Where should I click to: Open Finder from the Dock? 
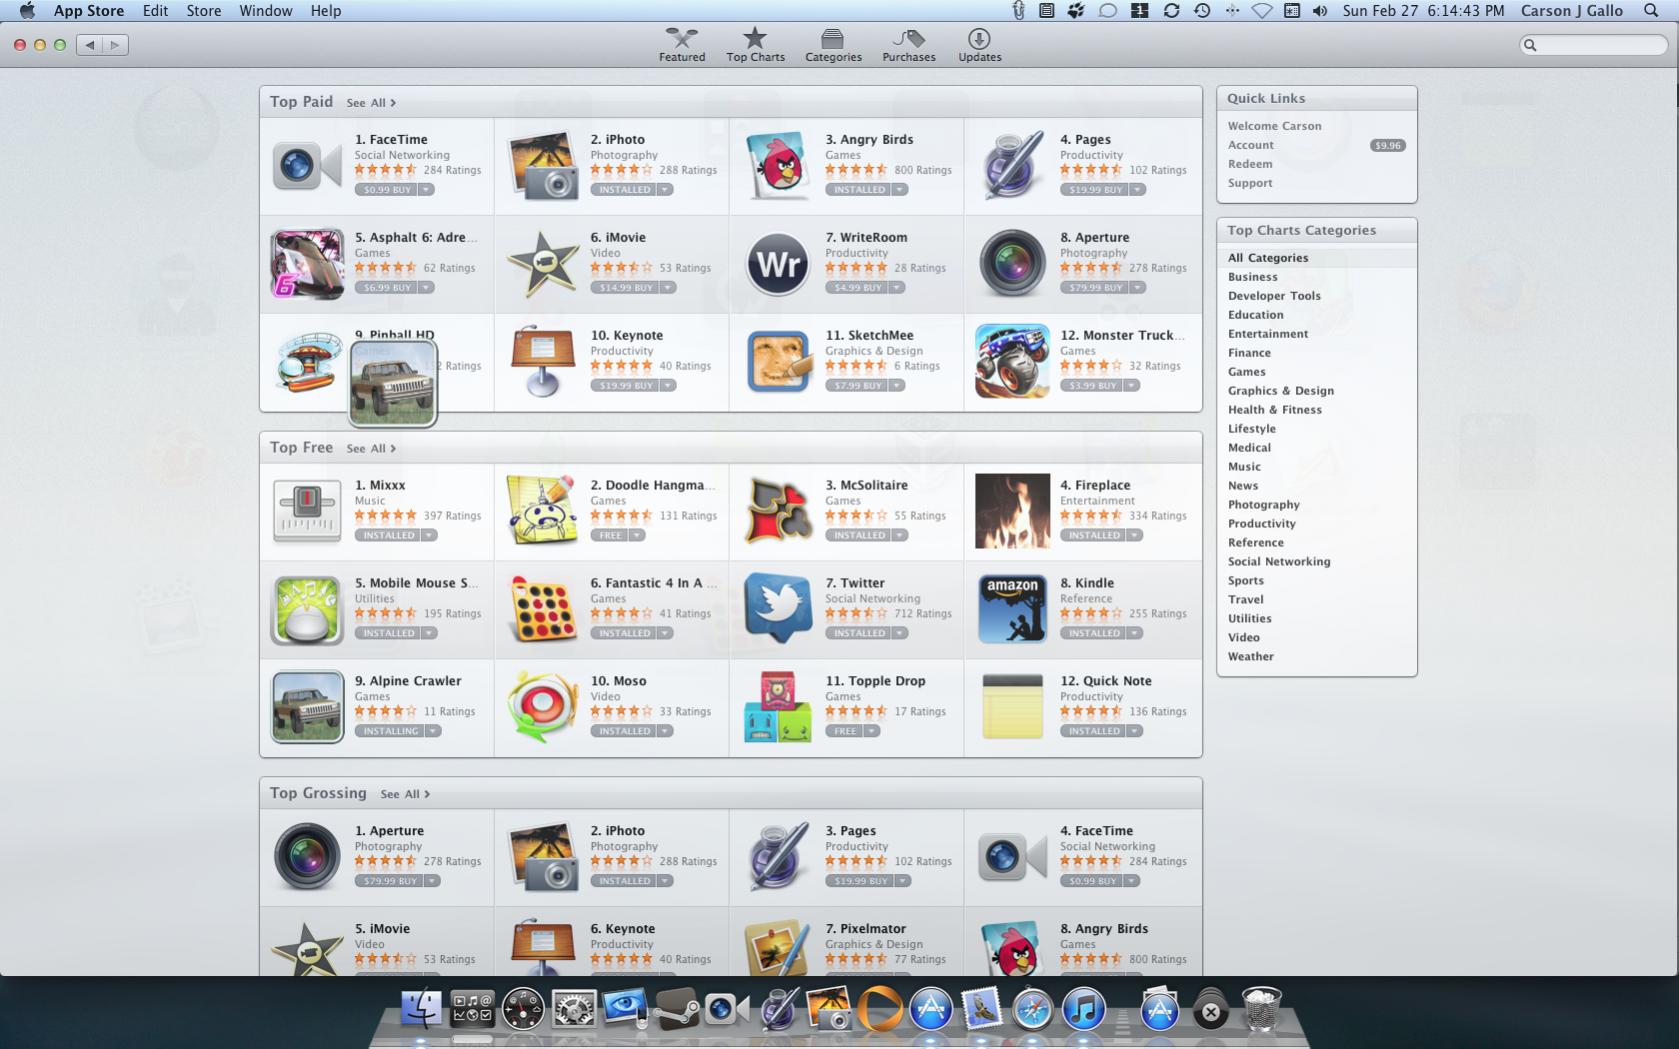pyautogui.click(x=421, y=1009)
